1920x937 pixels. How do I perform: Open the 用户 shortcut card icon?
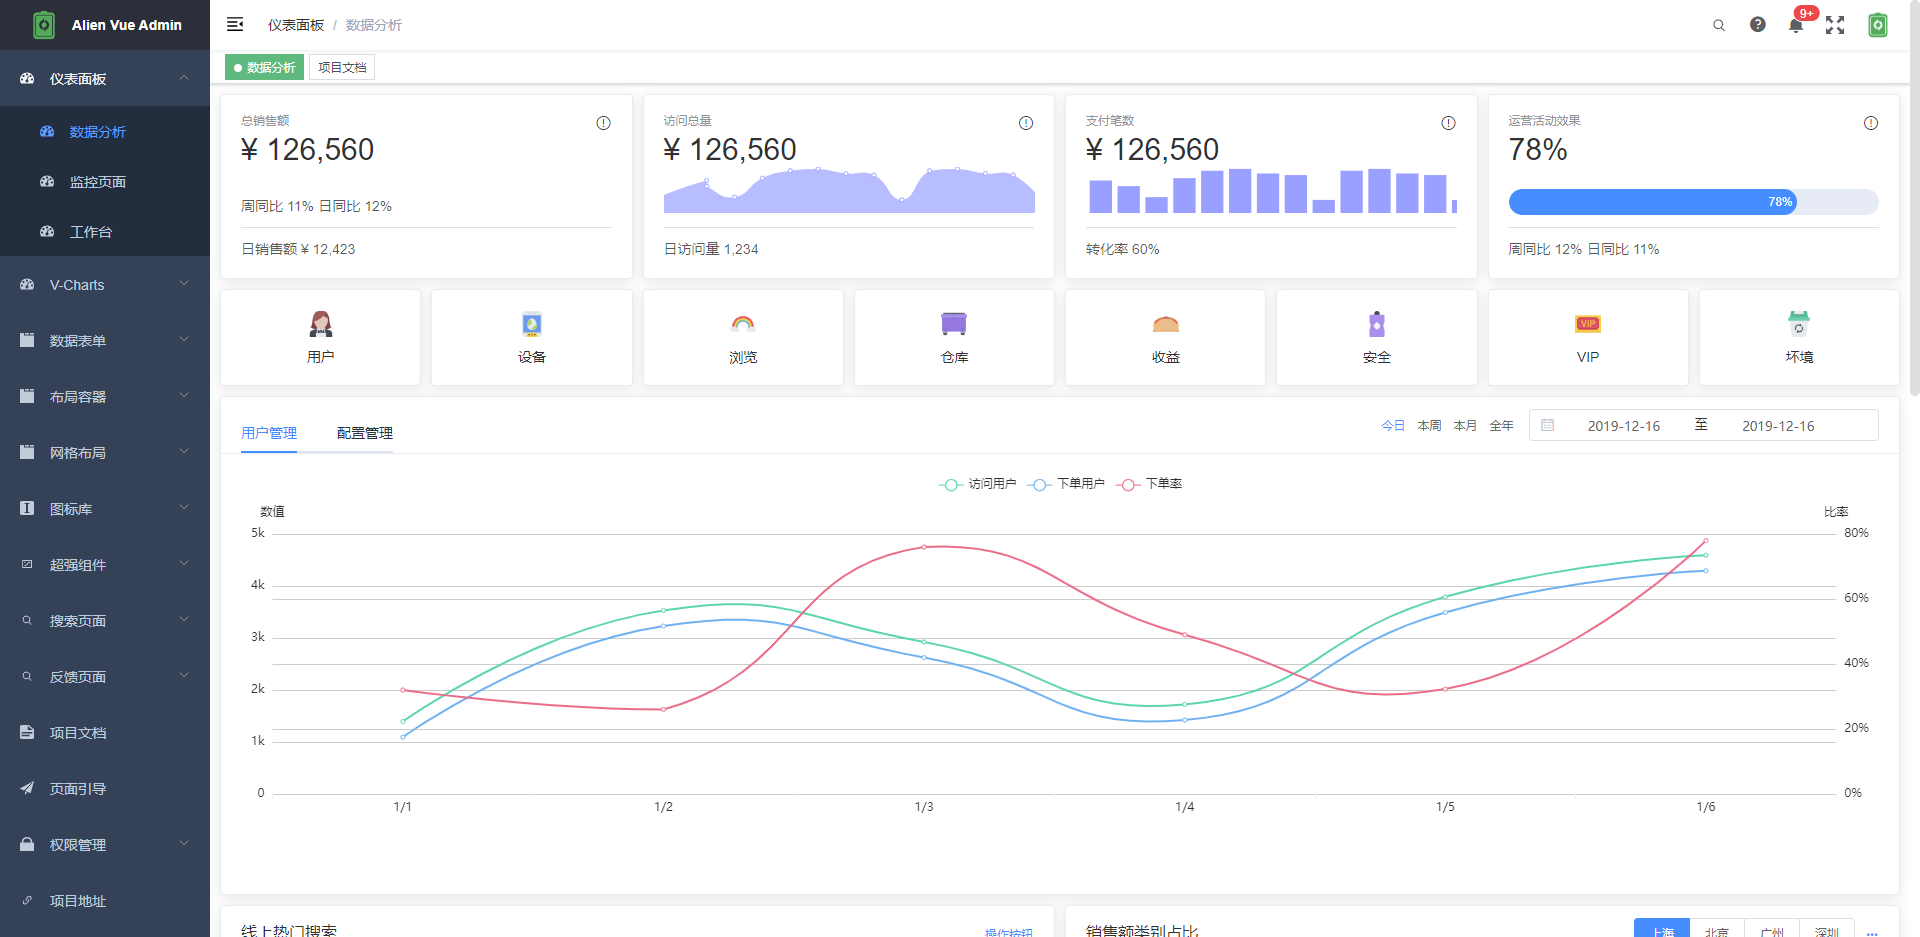pyautogui.click(x=321, y=323)
